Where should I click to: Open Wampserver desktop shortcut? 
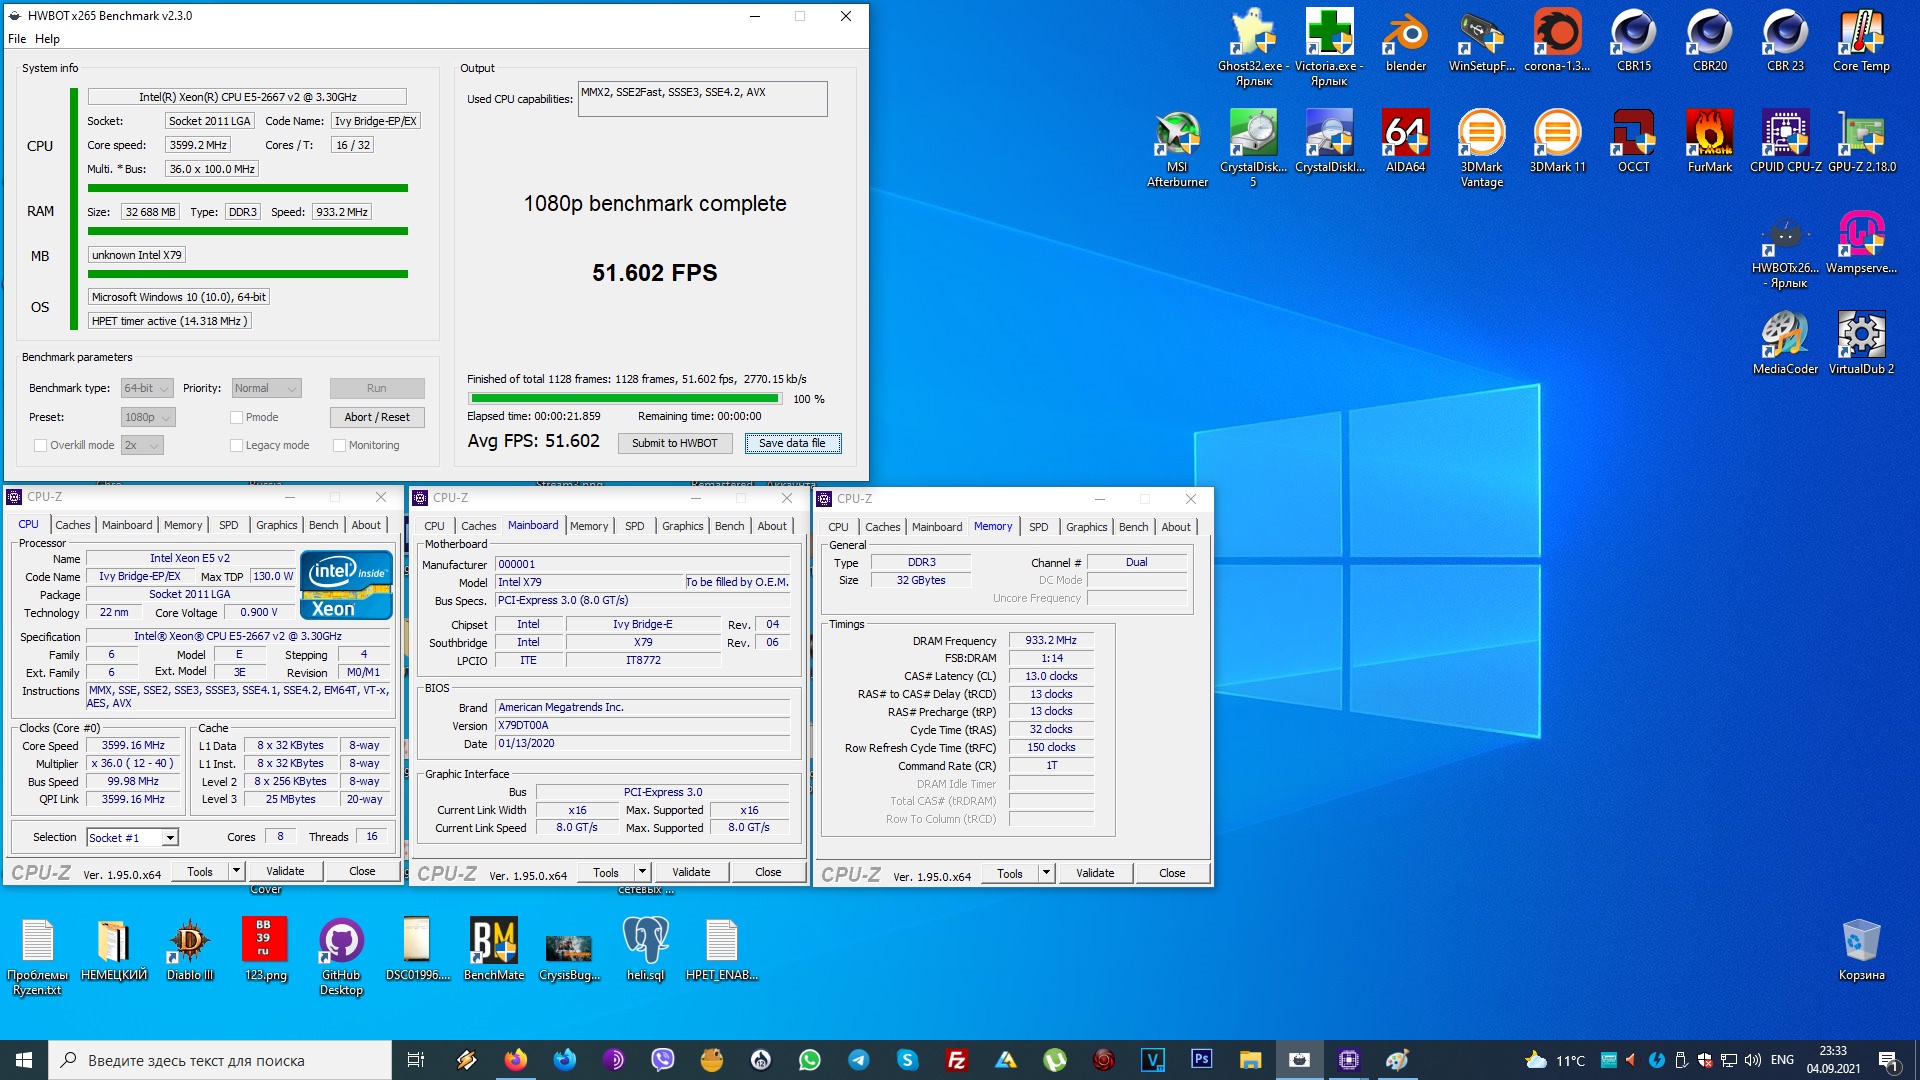(x=1861, y=242)
